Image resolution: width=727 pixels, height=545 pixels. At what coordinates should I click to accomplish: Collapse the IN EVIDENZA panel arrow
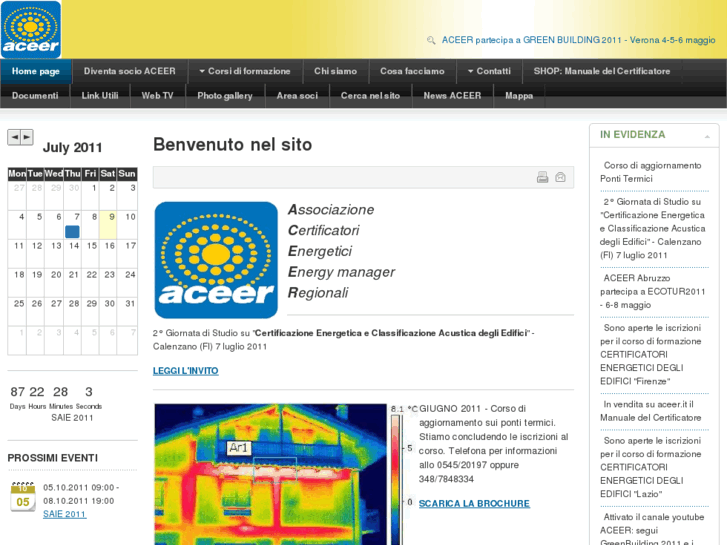[707, 136]
